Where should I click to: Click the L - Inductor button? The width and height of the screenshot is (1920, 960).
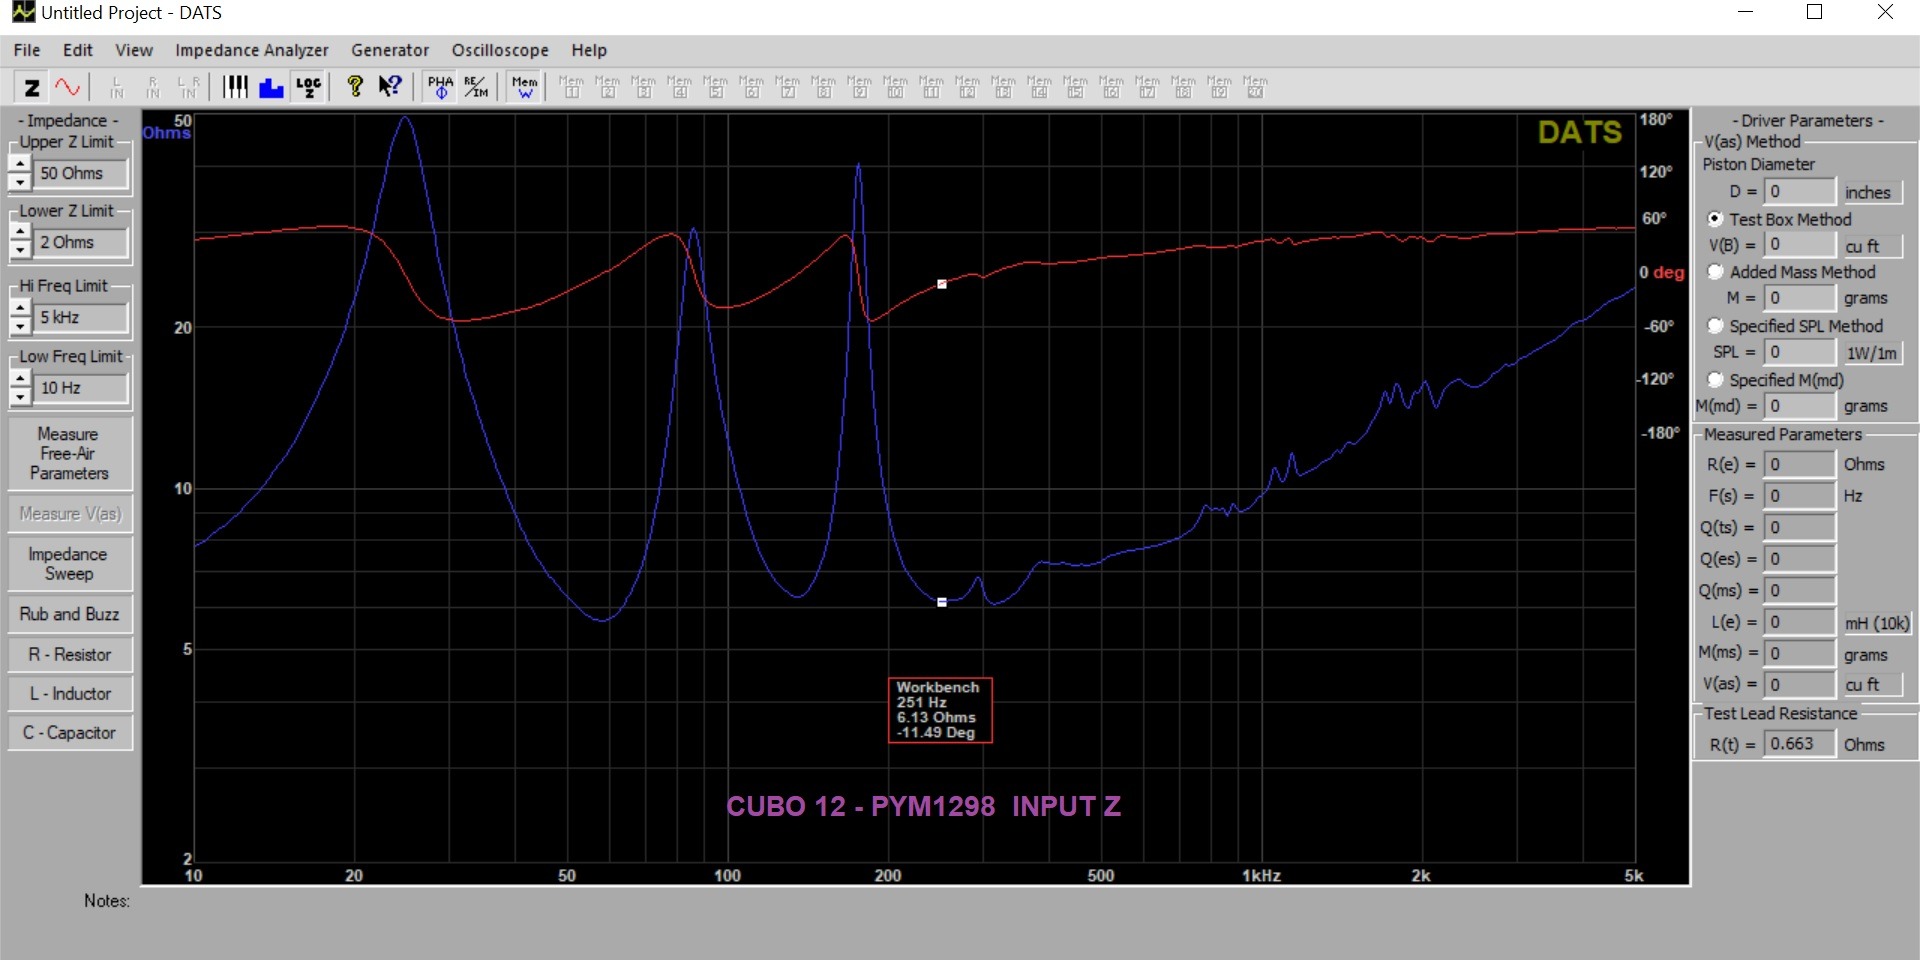[x=69, y=693]
